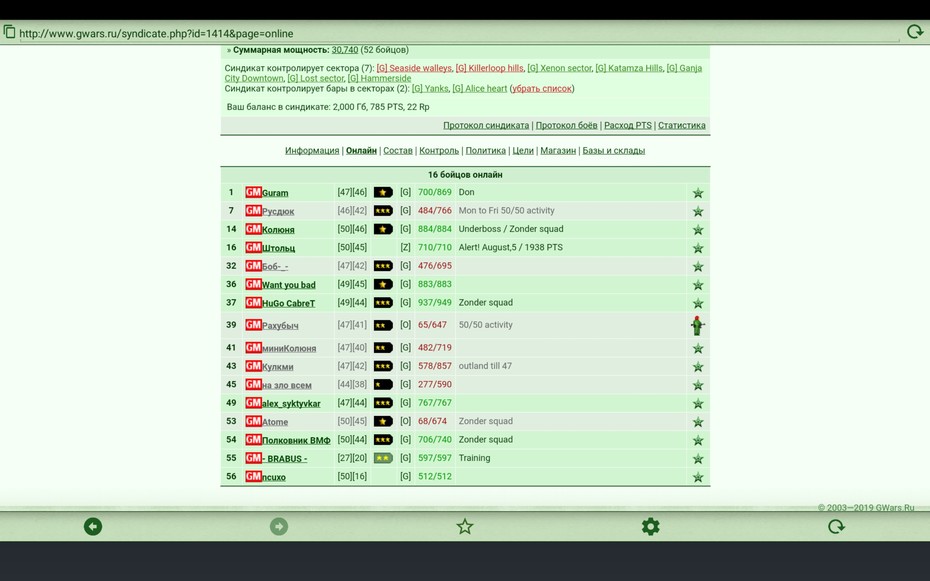This screenshot has height=581, width=930.
Task: Open bar link Yanks
Action: pyautogui.click(x=430, y=88)
